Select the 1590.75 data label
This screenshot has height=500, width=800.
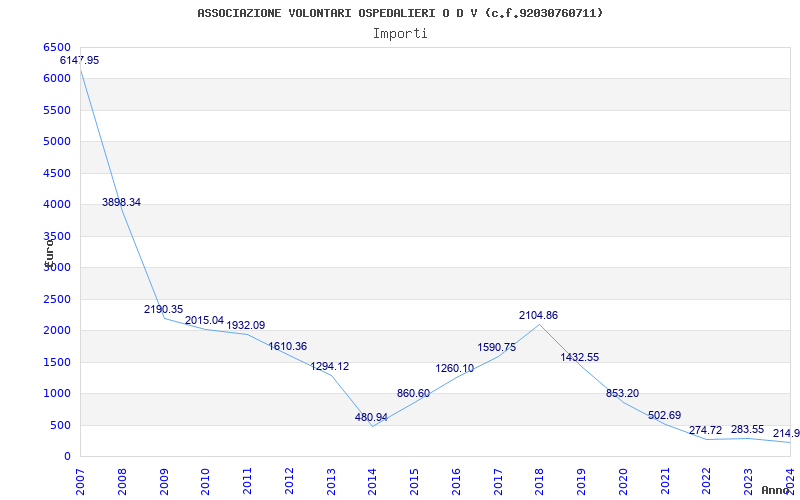(x=496, y=347)
